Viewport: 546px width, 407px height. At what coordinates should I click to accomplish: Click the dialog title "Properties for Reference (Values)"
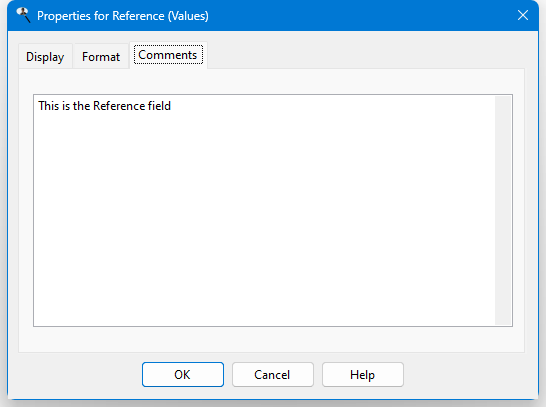123,16
